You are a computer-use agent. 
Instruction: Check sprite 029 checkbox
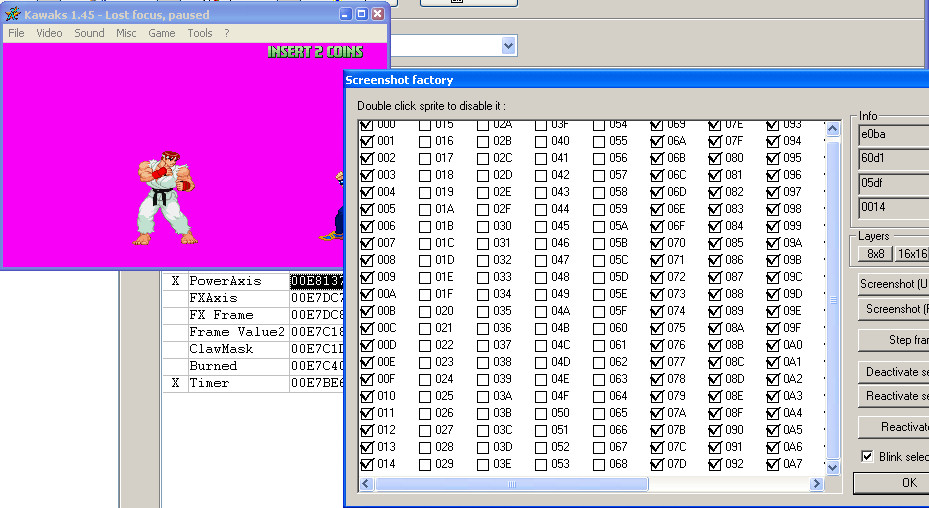tap(425, 464)
